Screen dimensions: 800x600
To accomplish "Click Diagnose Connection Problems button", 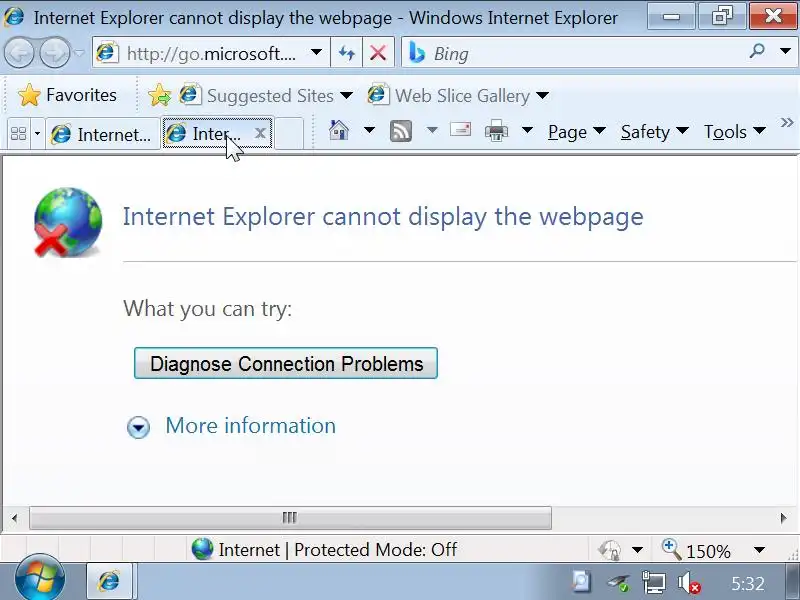I will click(x=286, y=363).
